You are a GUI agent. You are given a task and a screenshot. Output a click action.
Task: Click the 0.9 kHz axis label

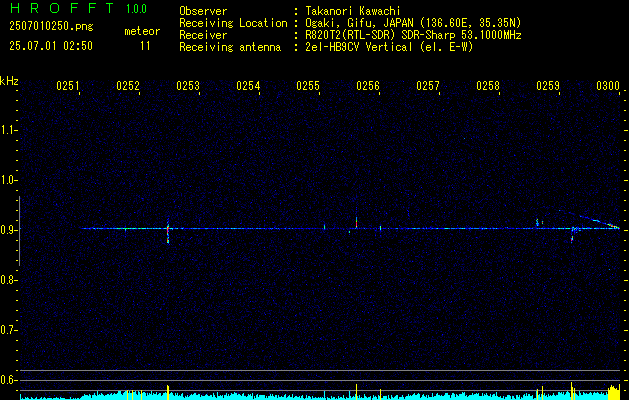[x=8, y=230]
